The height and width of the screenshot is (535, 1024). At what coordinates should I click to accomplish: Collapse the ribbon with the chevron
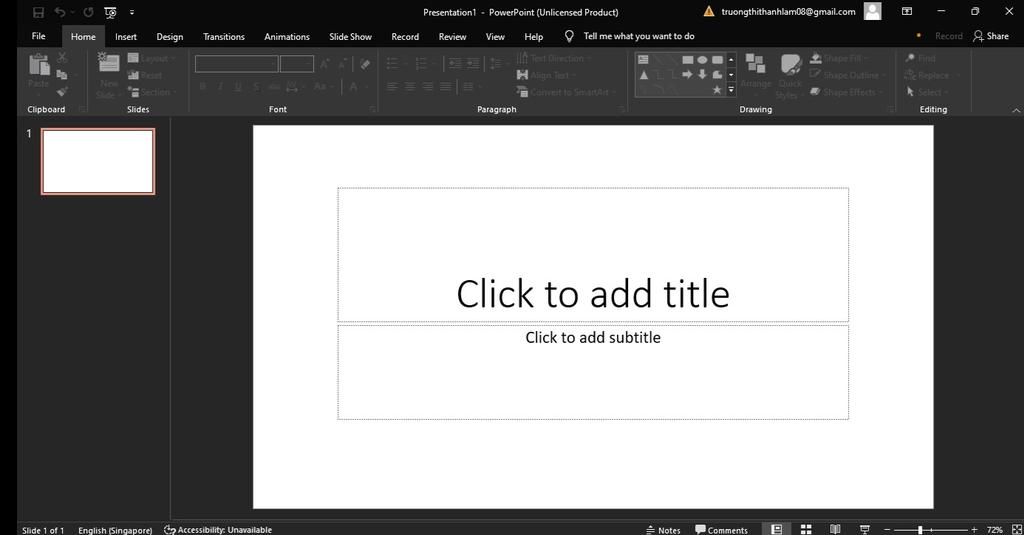click(1016, 110)
